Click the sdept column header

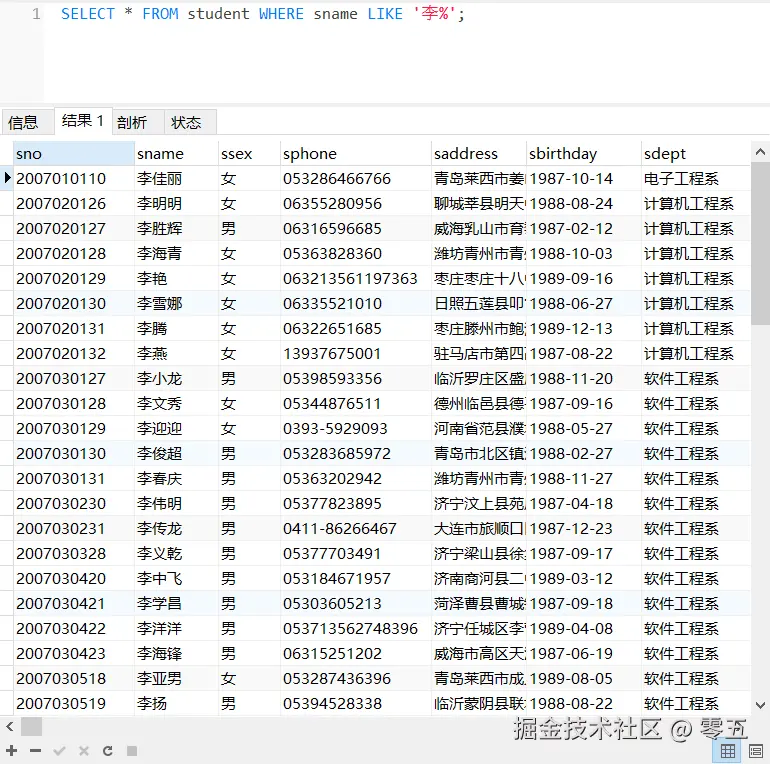[696, 154]
